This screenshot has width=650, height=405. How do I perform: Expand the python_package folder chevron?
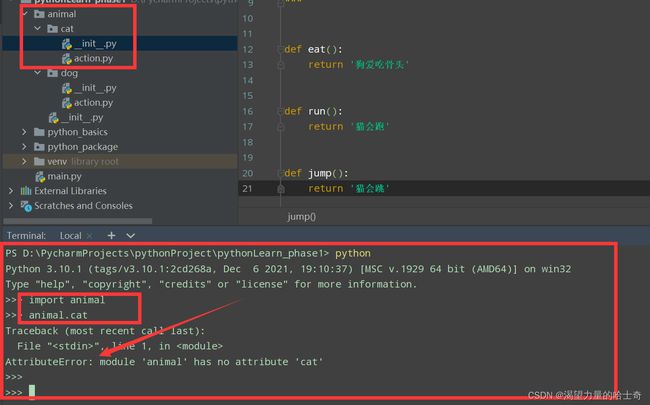(24, 147)
